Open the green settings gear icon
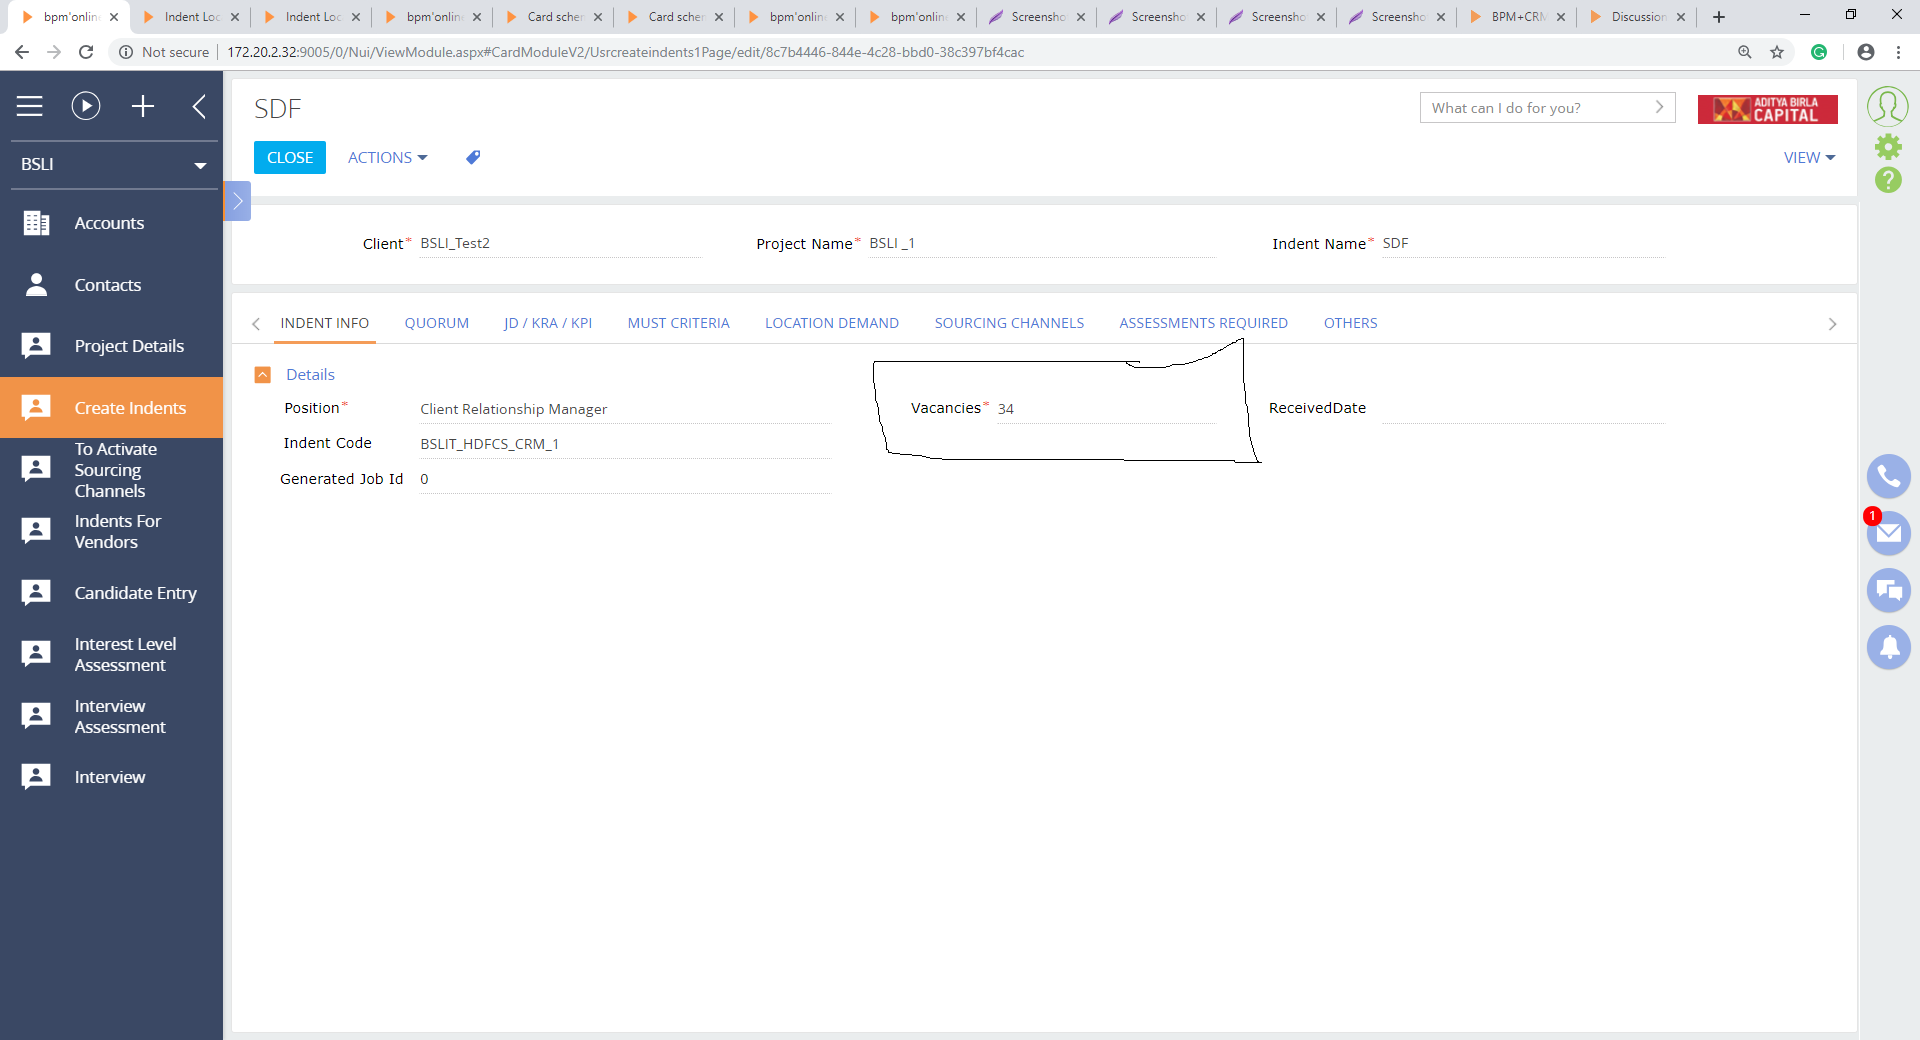 coord(1888,147)
